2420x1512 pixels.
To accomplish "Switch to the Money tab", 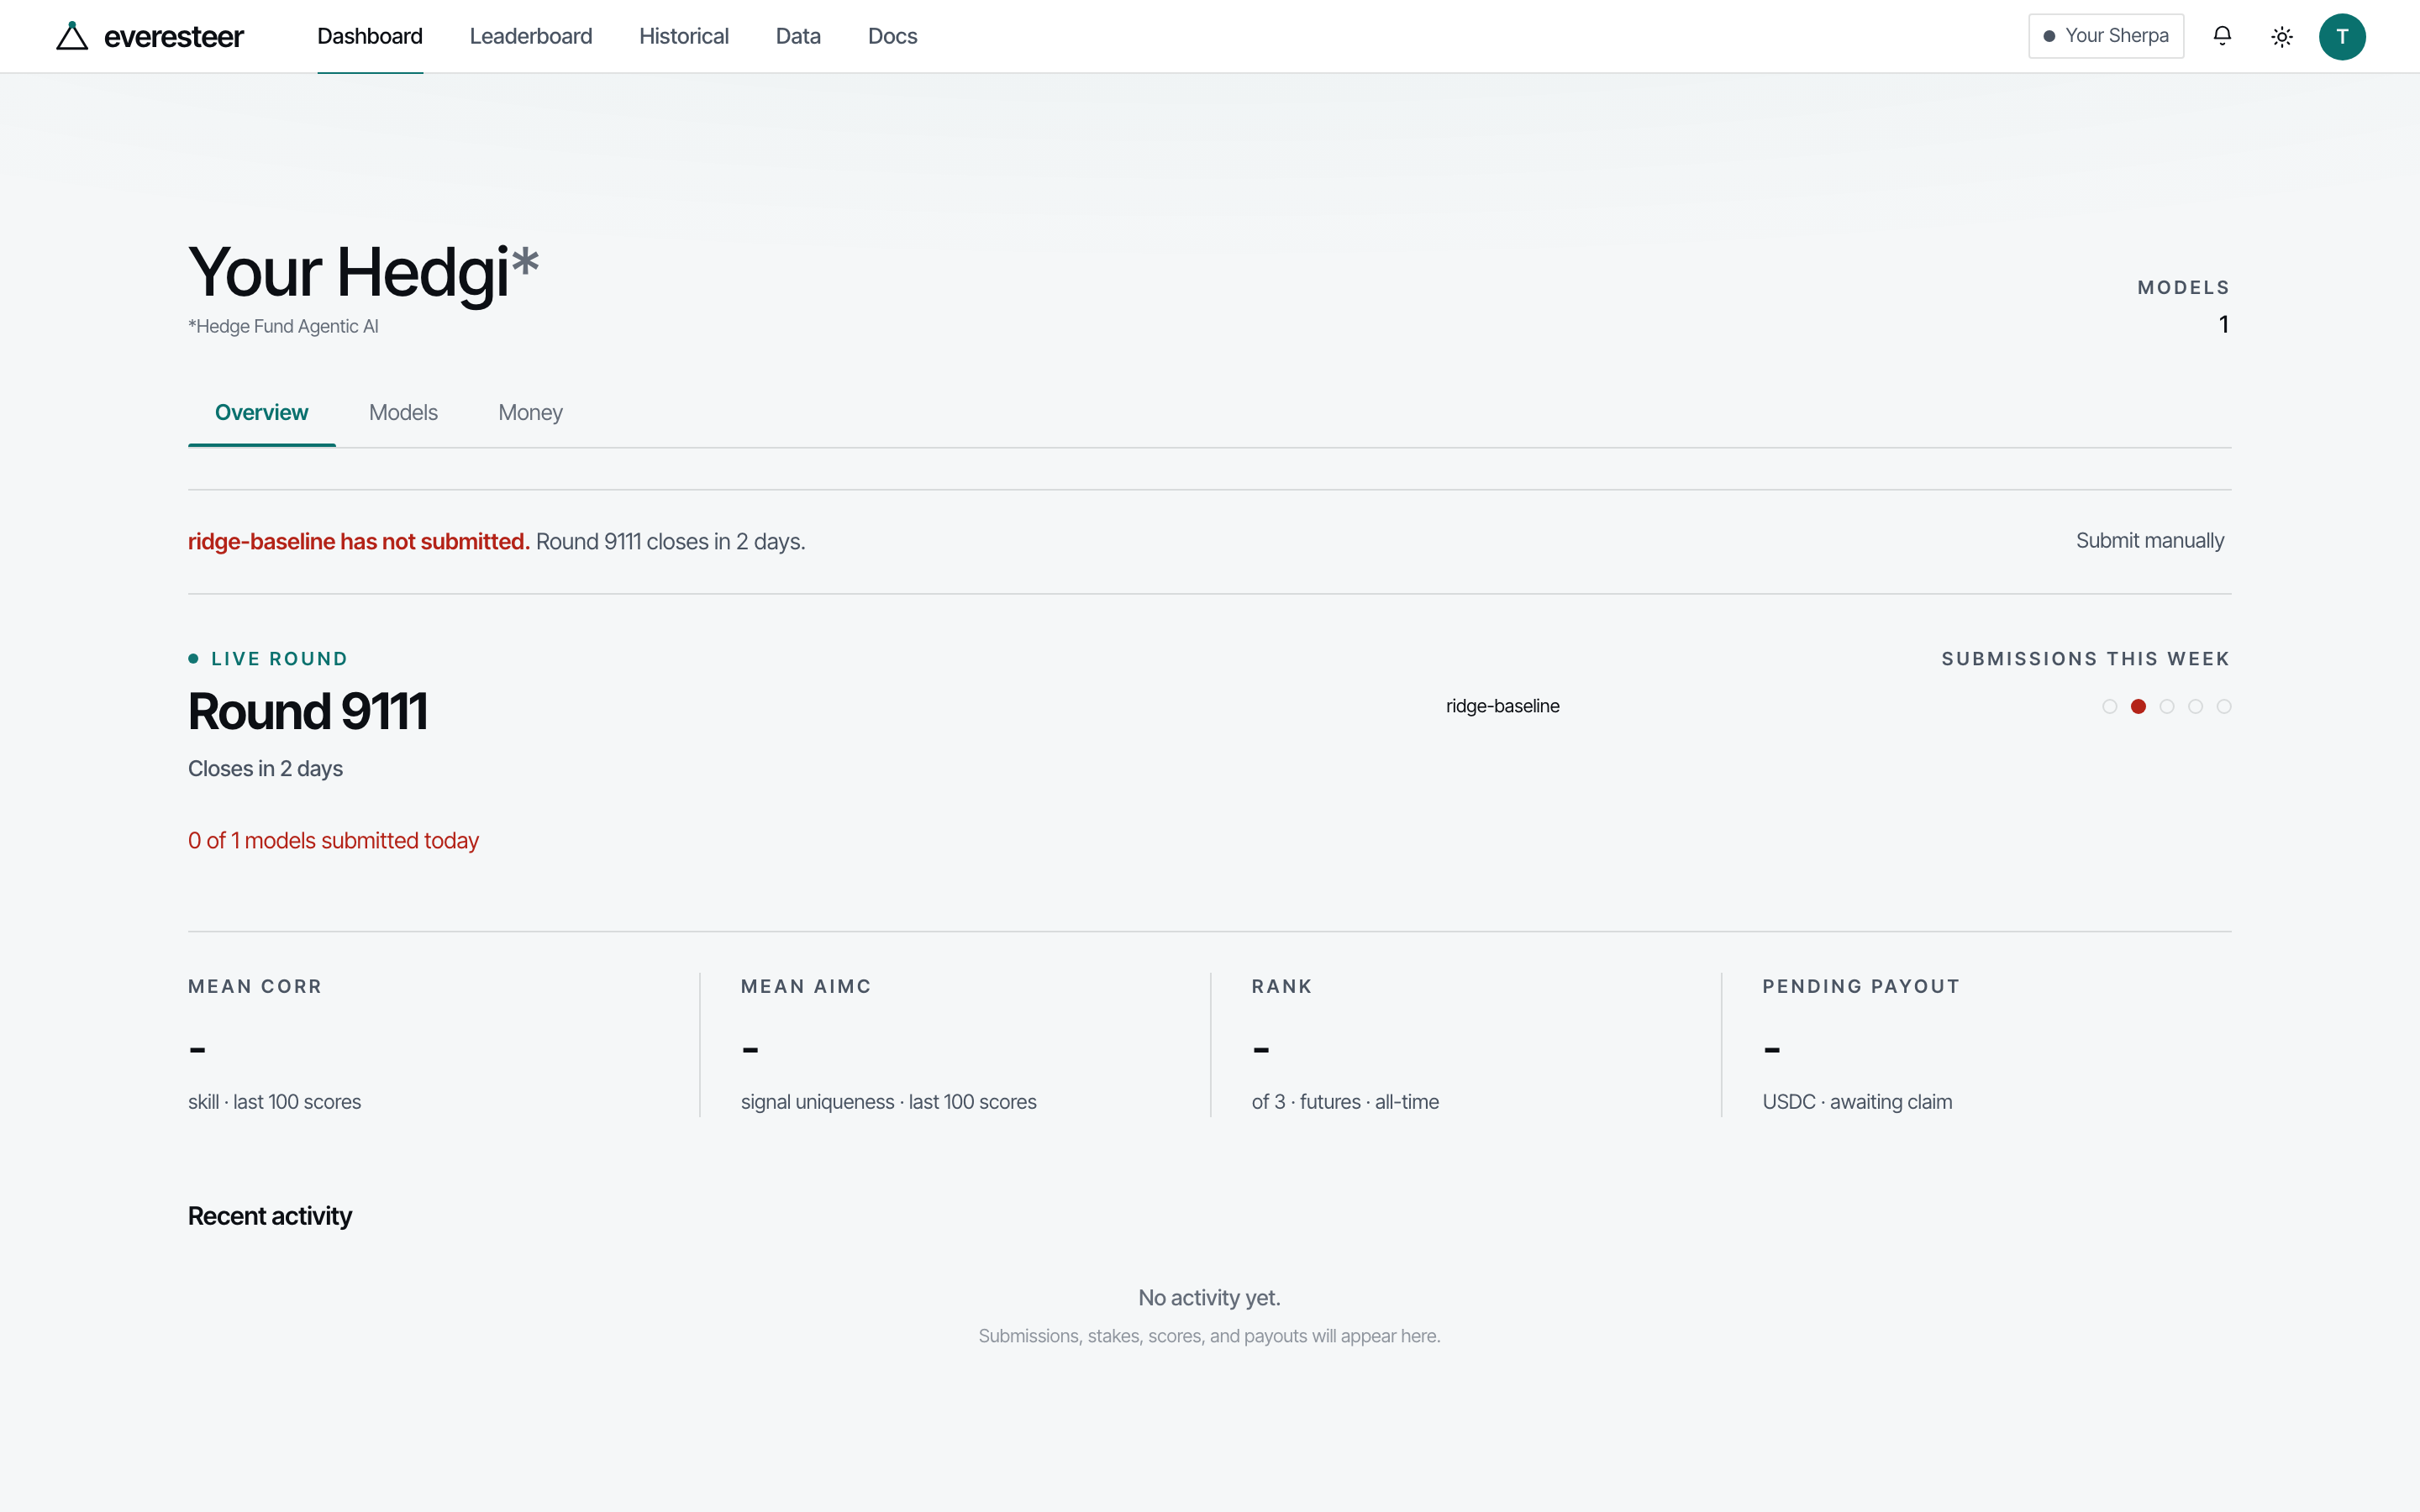I will [530, 413].
